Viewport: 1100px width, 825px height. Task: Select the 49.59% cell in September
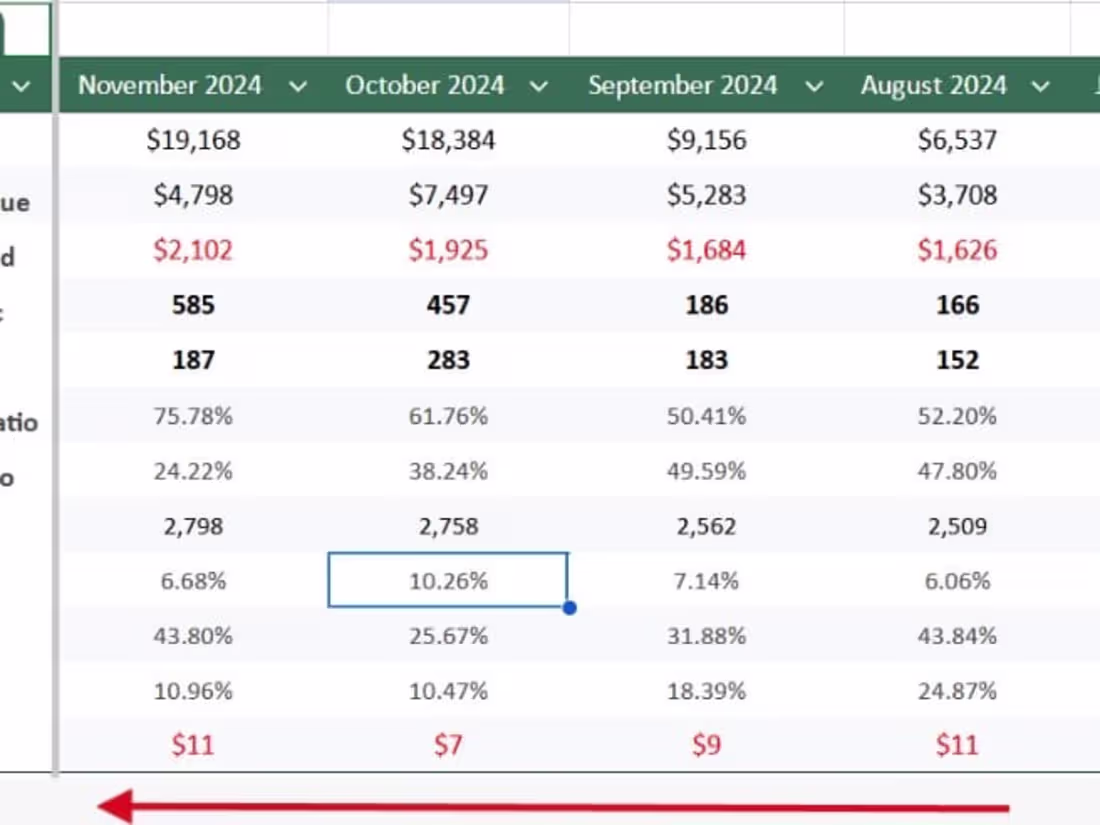706,471
